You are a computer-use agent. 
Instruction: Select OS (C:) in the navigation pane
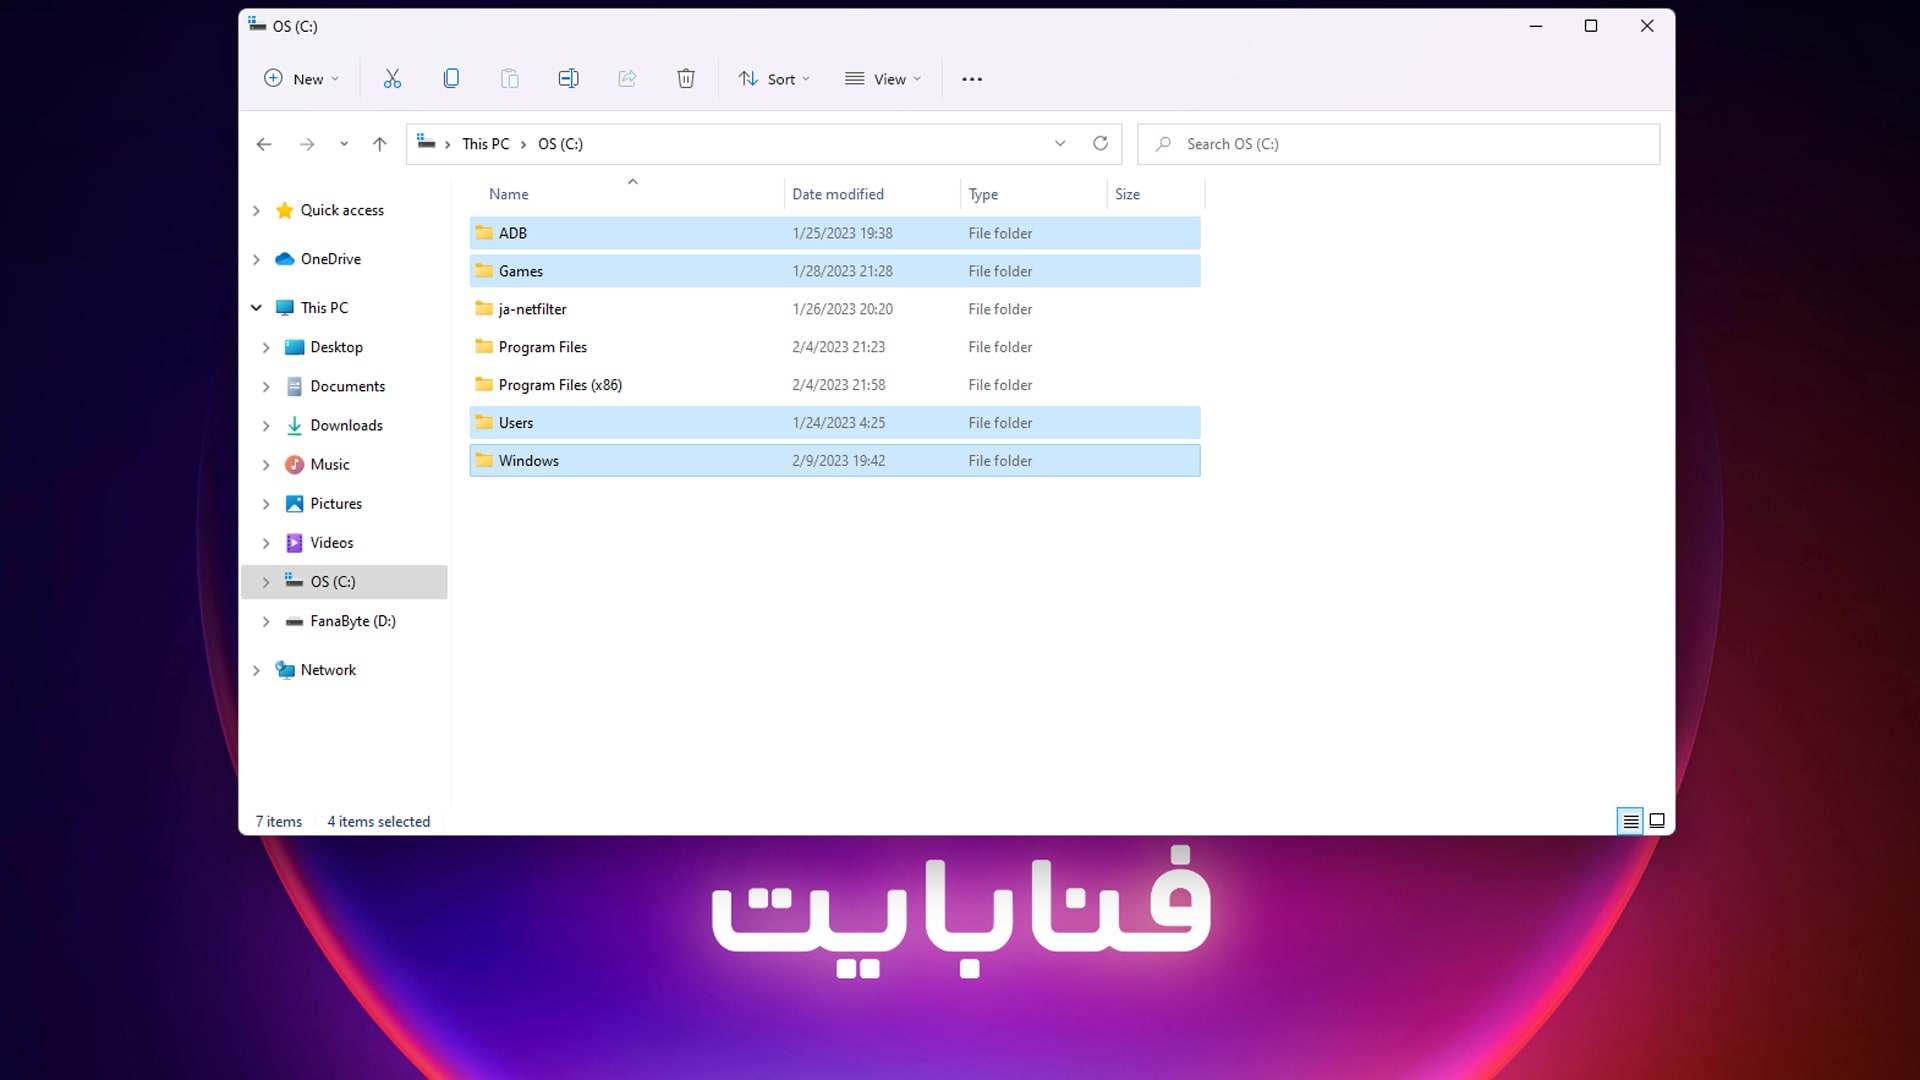(x=344, y=582)
